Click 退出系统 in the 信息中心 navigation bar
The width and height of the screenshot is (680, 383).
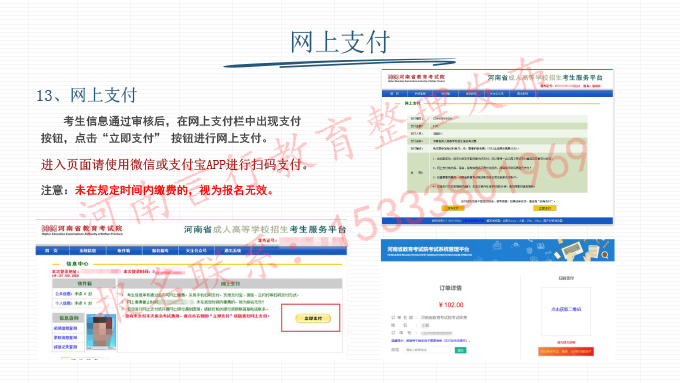[232, 251]
